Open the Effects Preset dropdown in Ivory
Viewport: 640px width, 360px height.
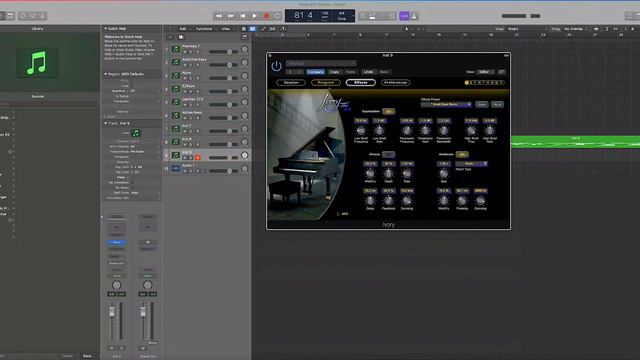(x=446, y=104)
